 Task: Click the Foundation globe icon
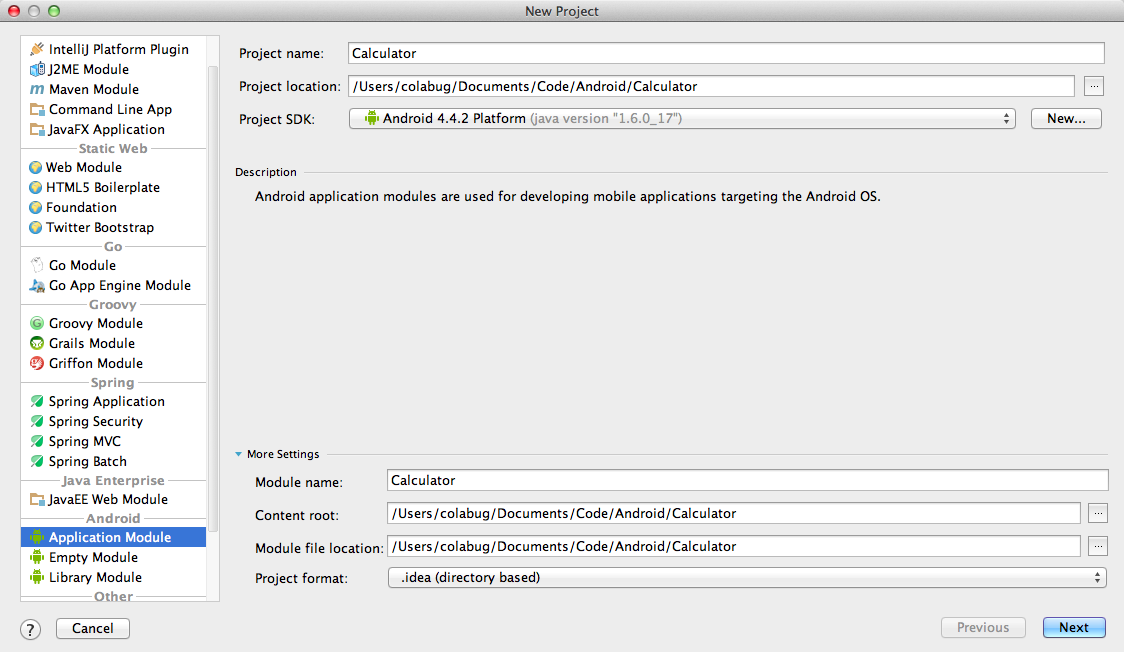pos(35,207)
